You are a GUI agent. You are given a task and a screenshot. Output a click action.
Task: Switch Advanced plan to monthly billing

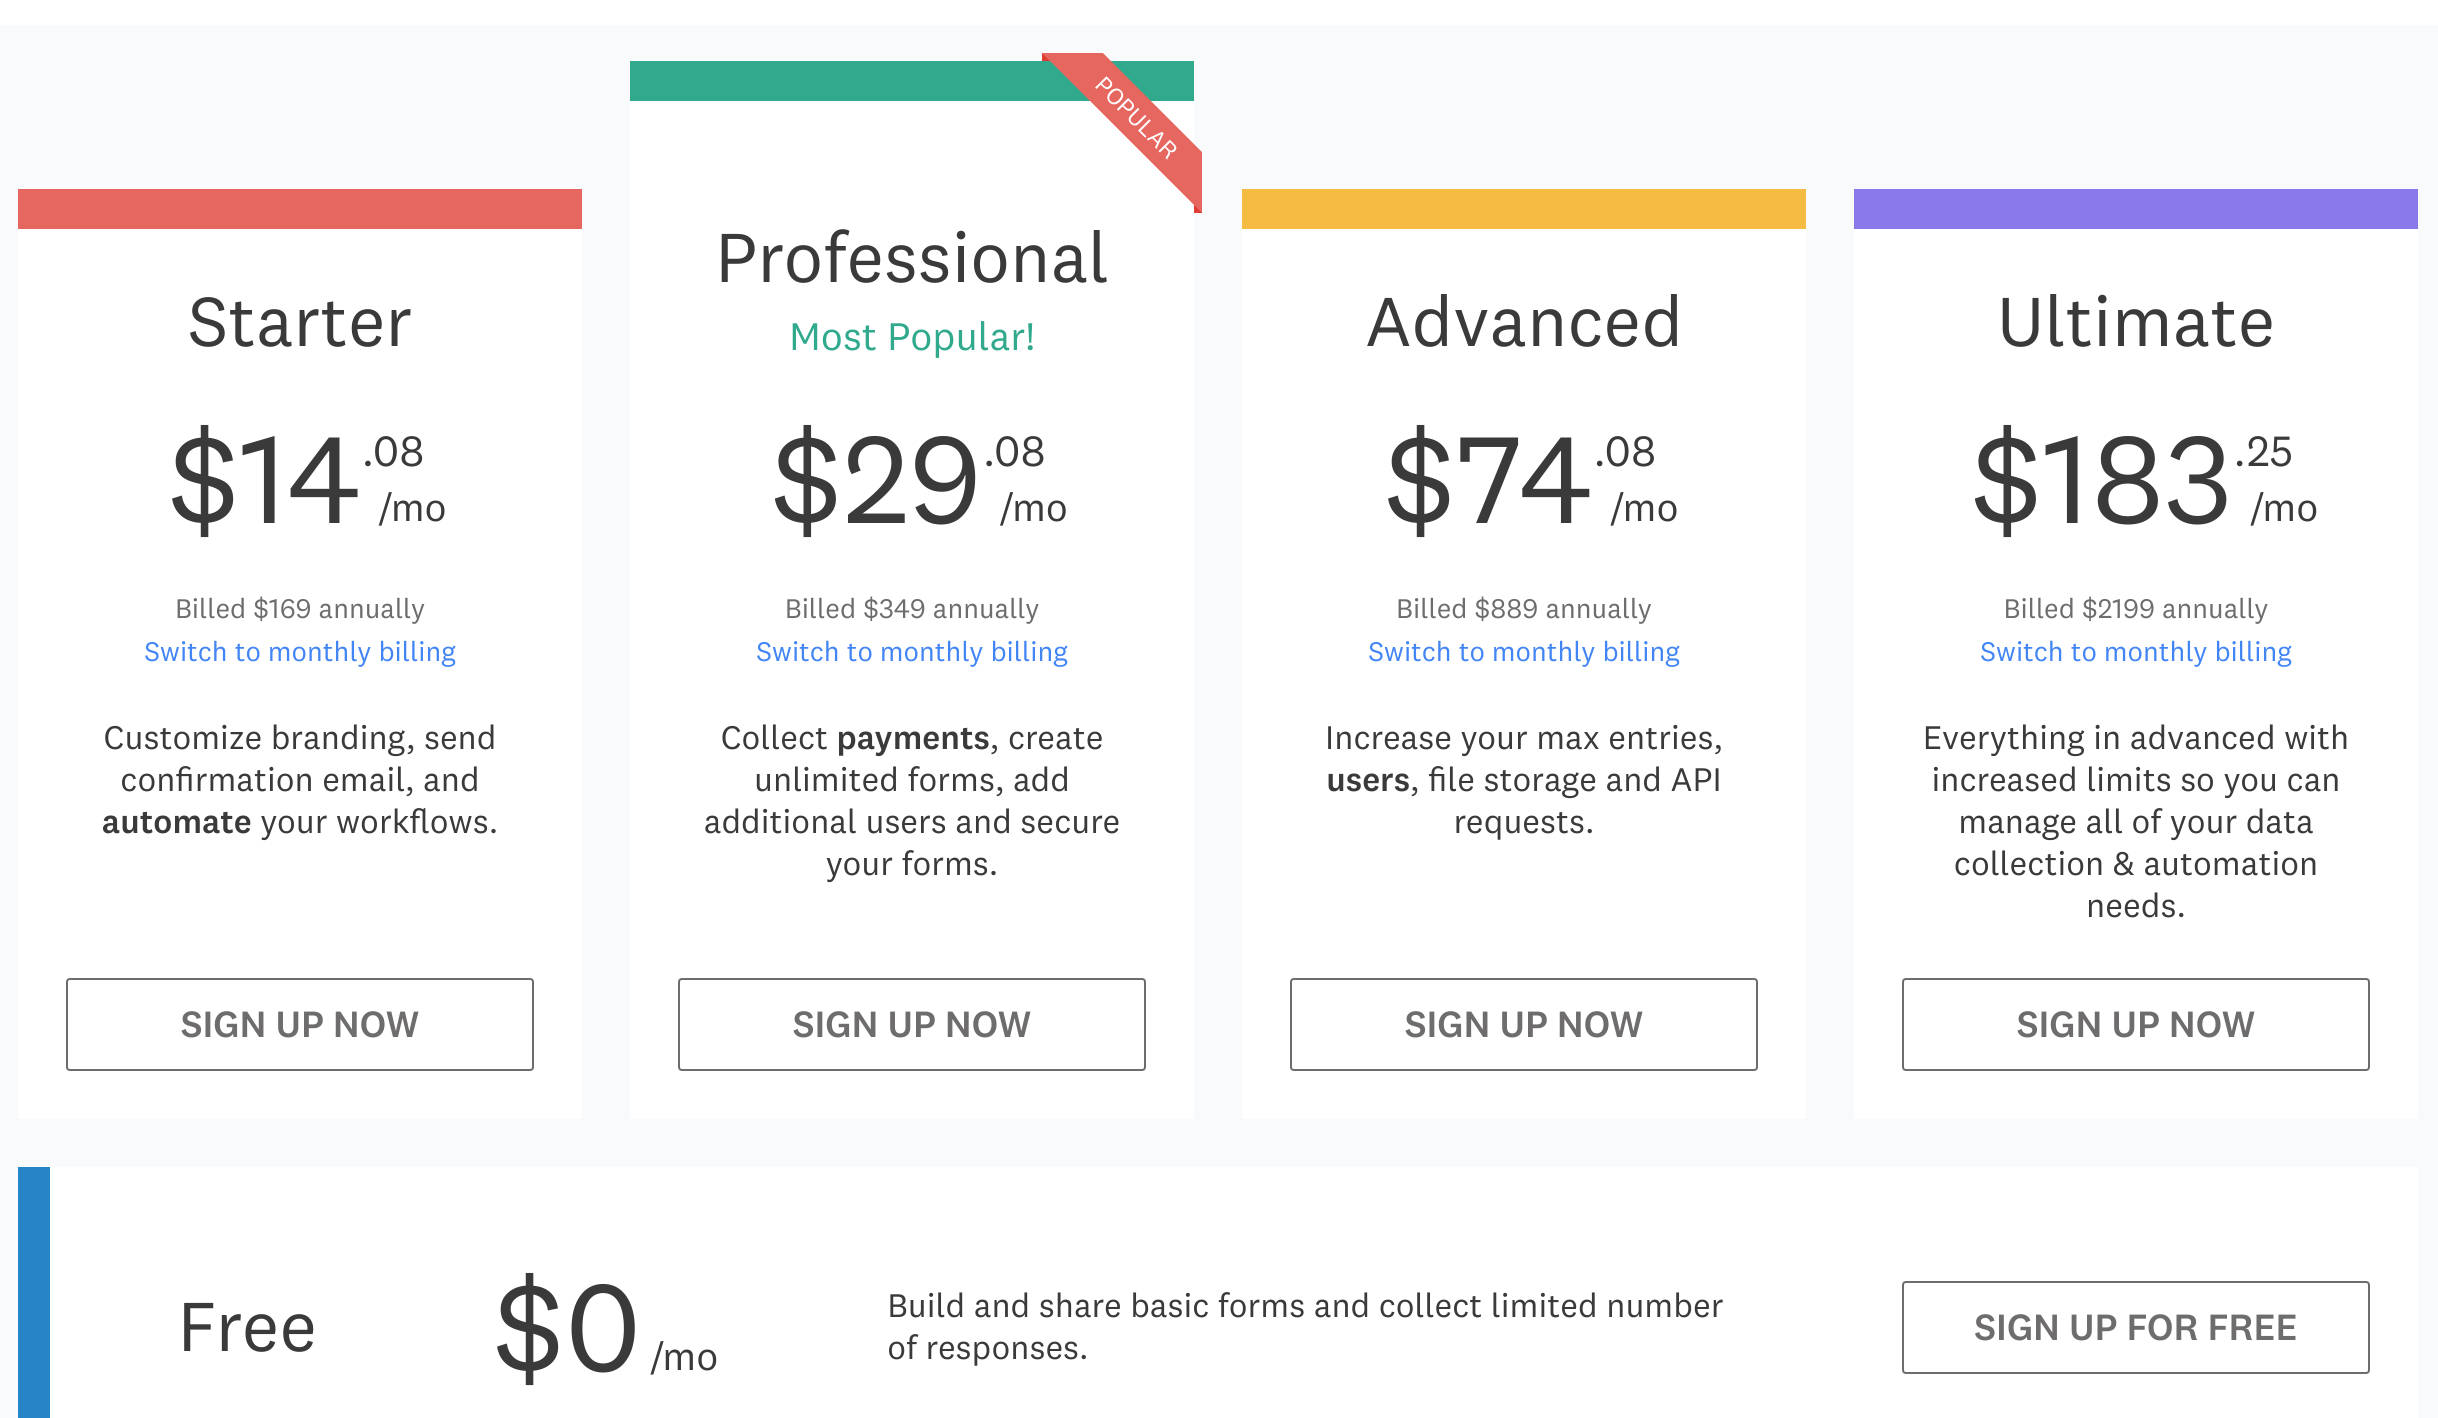(1523, 651)
